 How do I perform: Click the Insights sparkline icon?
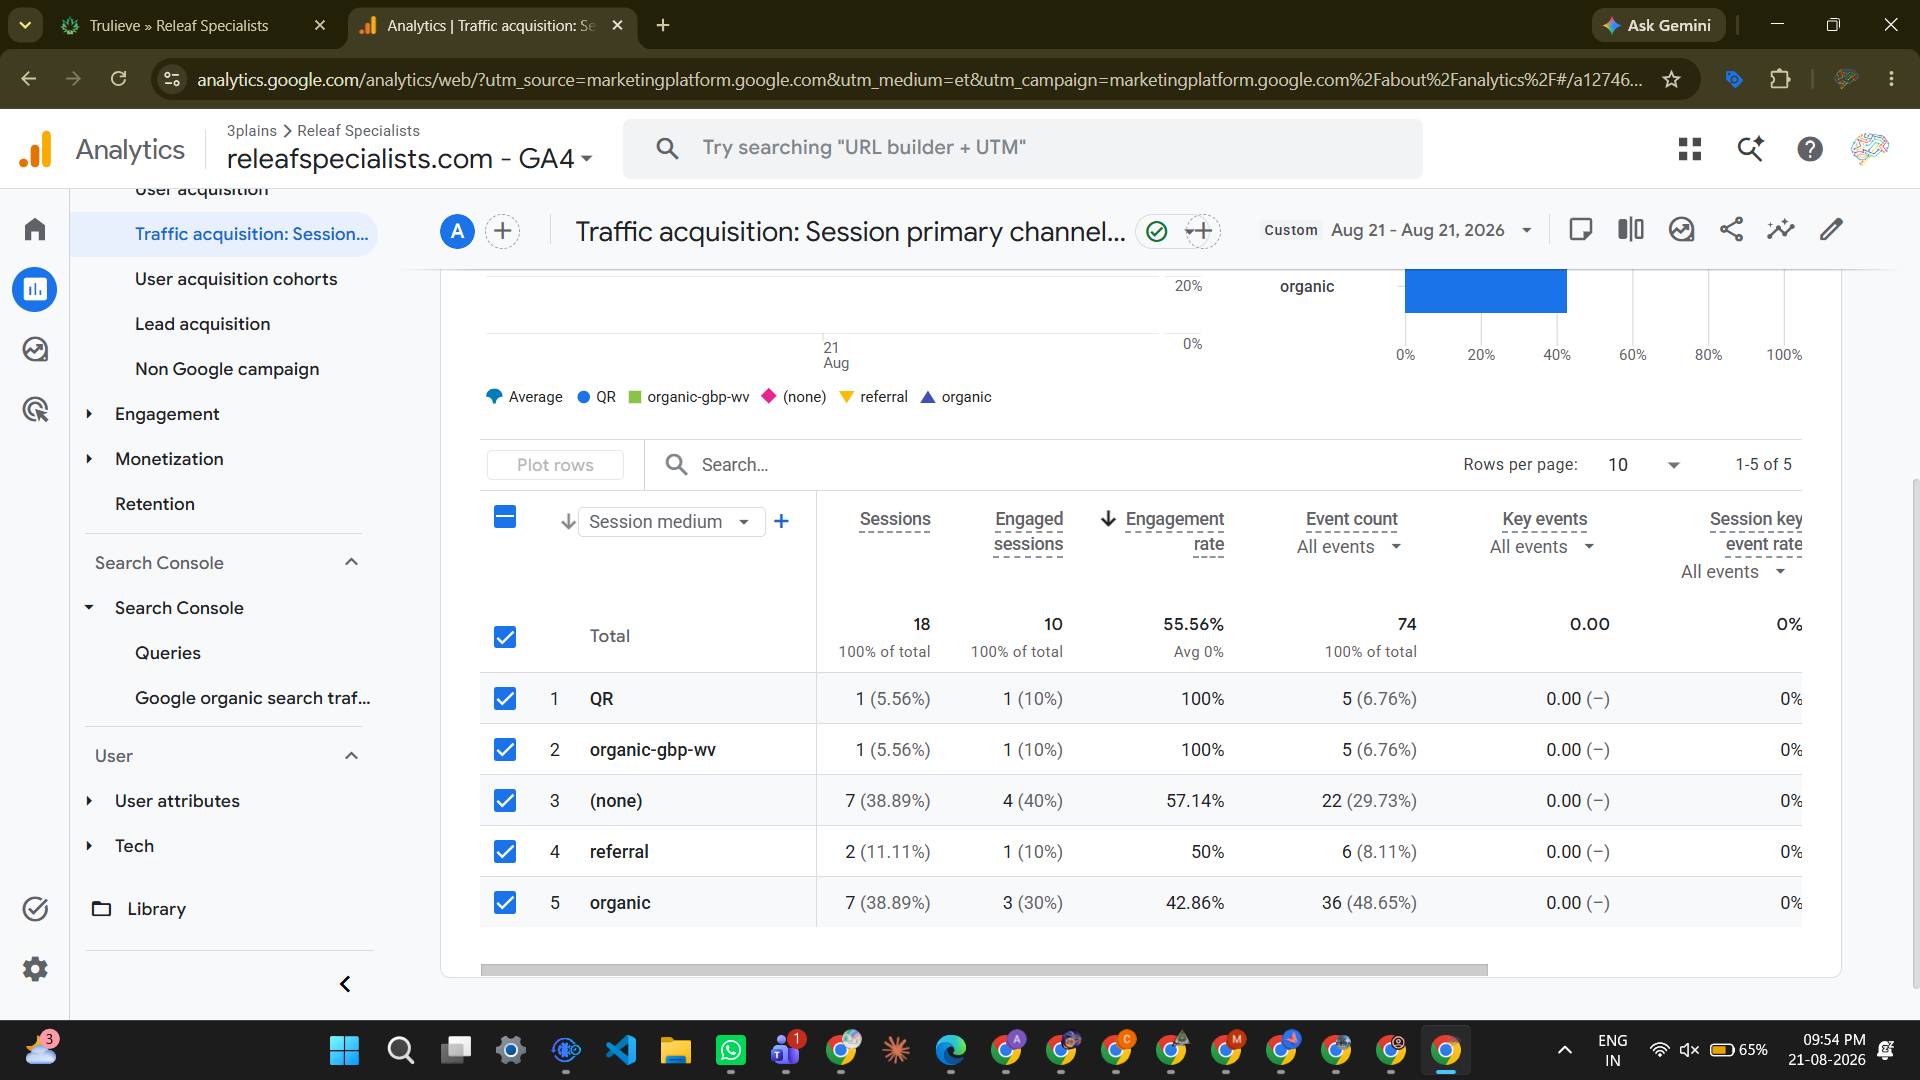(x=1781, y=230)
